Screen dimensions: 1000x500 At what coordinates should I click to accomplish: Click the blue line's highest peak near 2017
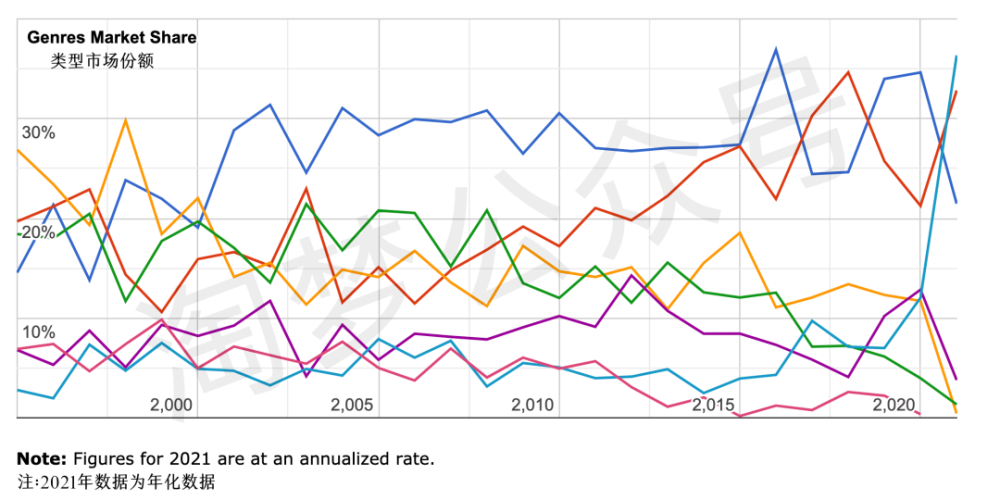click(776, 48)
